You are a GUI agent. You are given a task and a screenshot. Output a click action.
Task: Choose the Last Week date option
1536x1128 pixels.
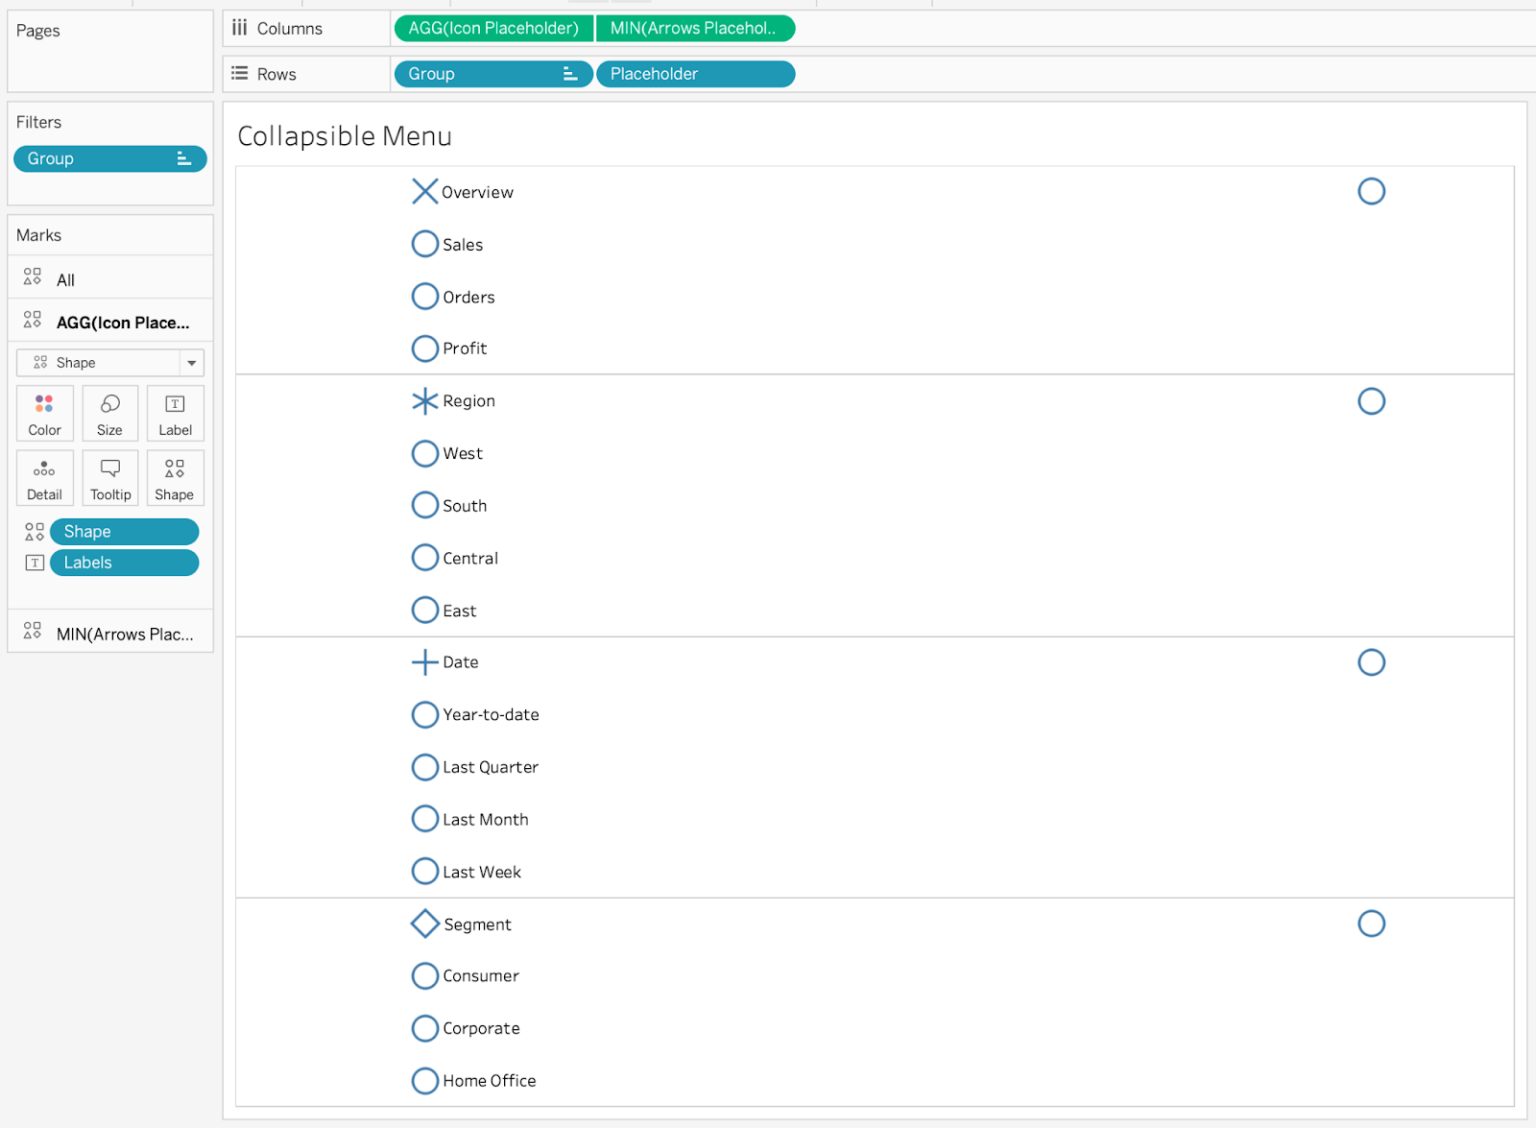tap(424, 871)
